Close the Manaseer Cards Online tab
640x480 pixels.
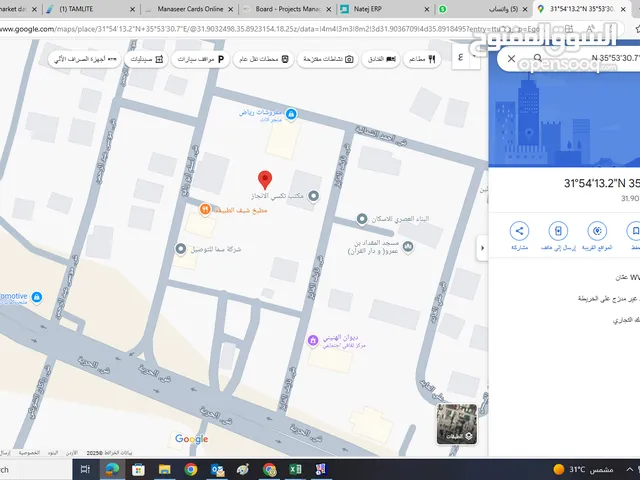tap(231, 9)
